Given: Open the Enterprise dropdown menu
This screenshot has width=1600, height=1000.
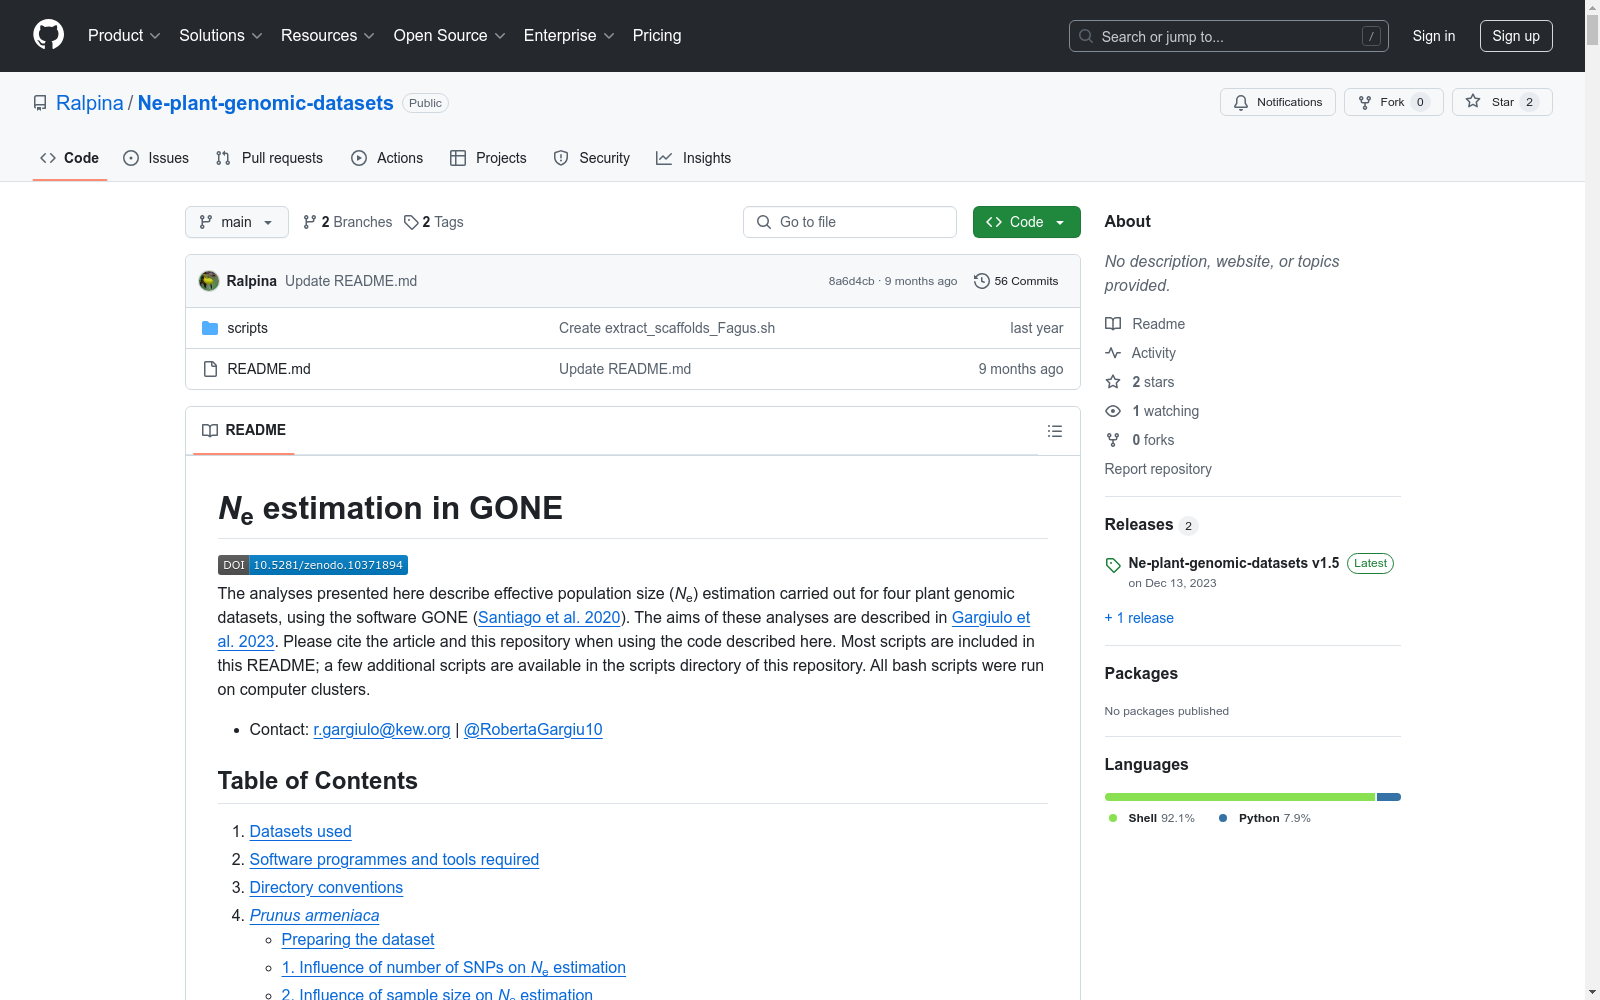Looking at the screenshot, I should (569, 35).
